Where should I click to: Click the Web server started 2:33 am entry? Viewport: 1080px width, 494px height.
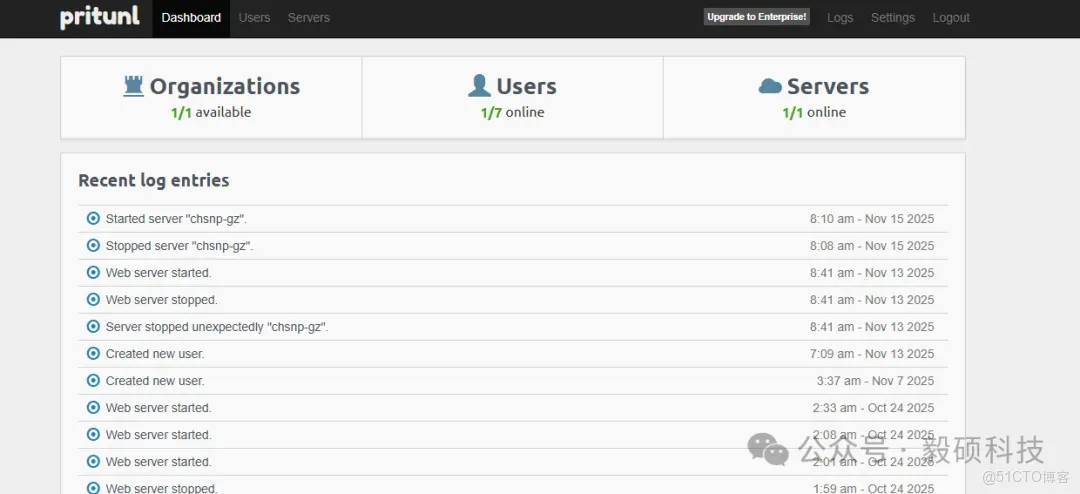pyautogui.click(x=512, y=408)
